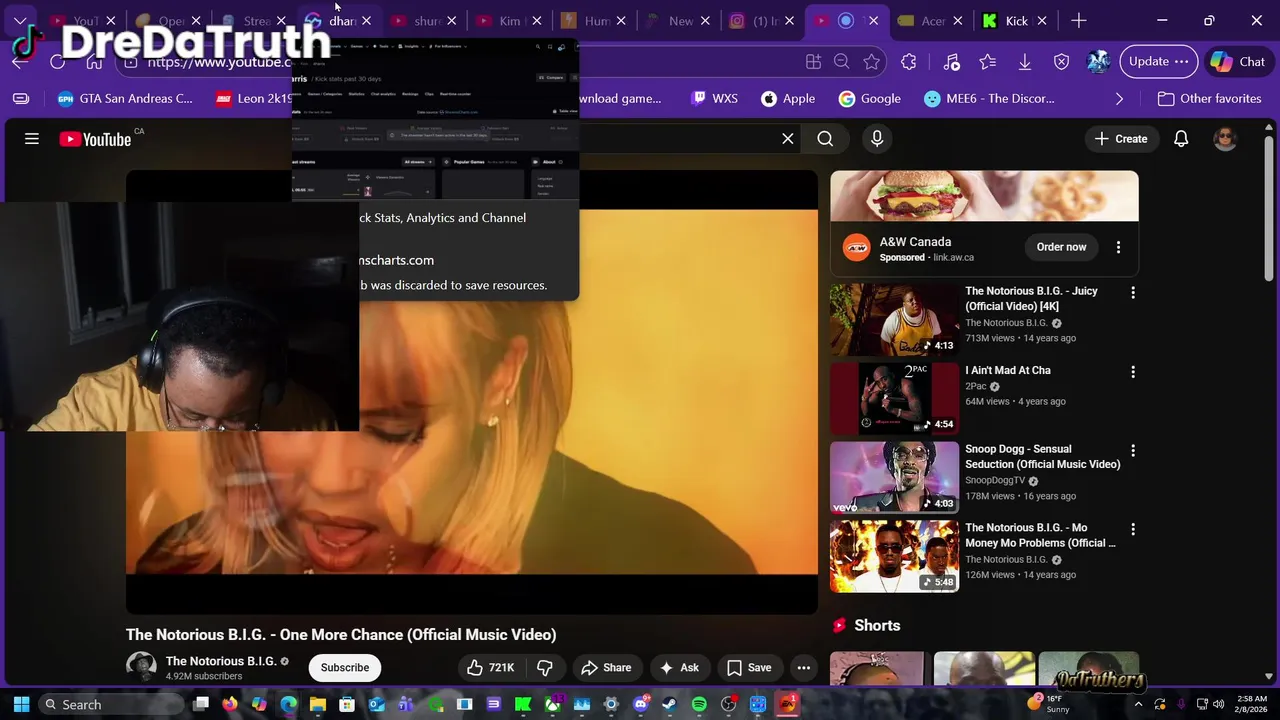The image size is (1280, 720).
Task: Open the Google bookmark
Action: [869, 98]
